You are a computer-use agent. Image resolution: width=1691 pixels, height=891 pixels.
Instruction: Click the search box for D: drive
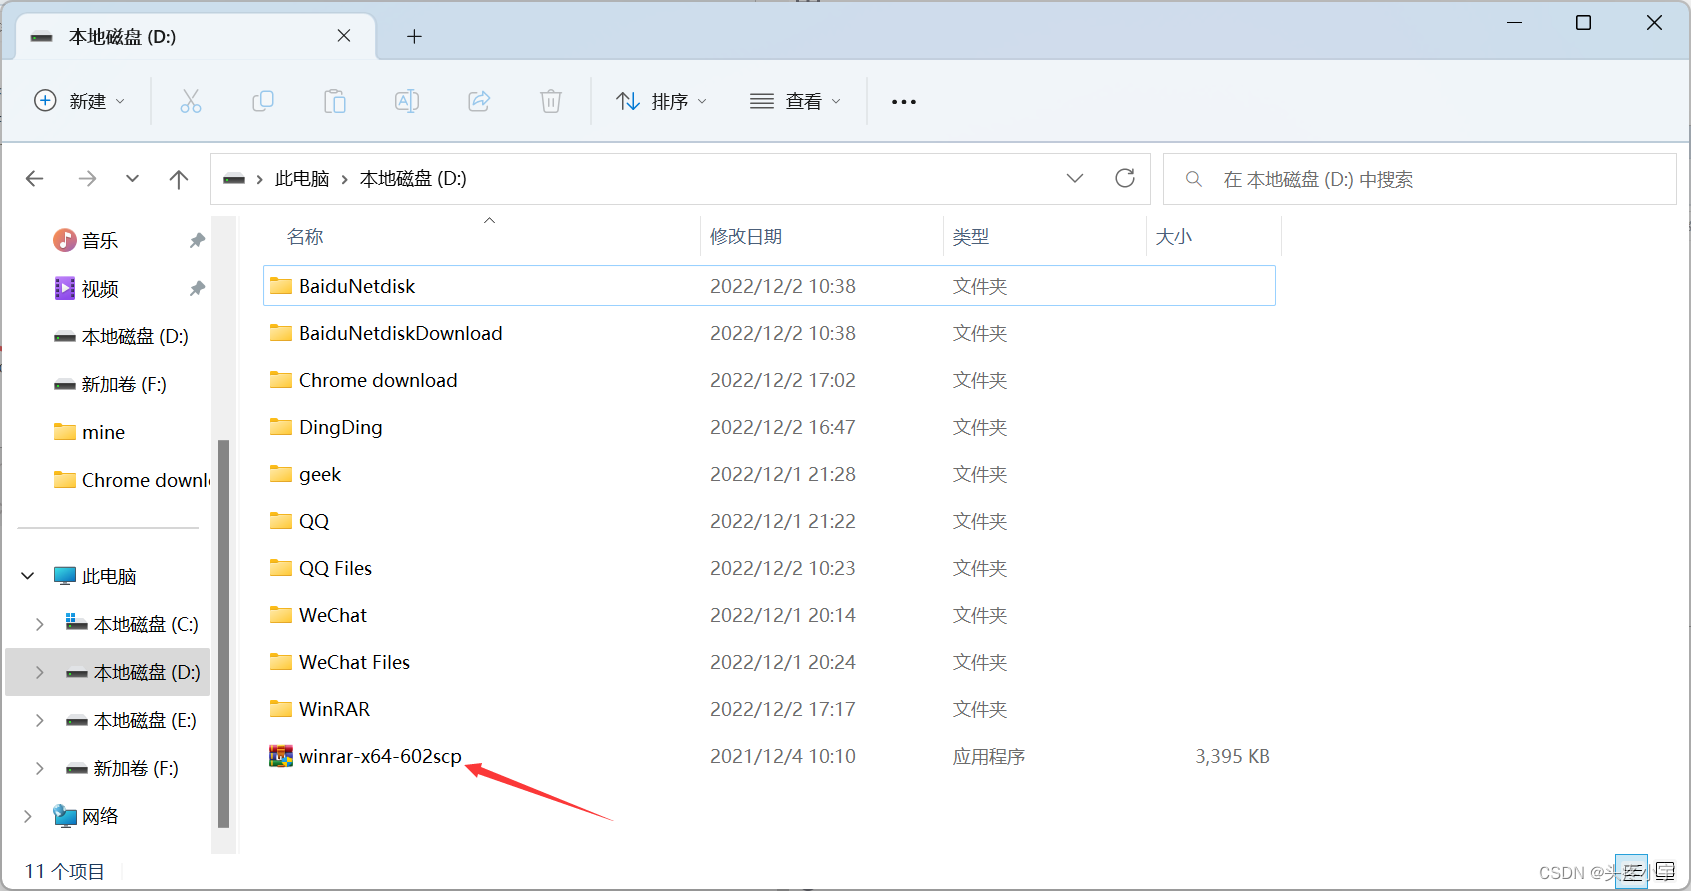point(1419,179)
